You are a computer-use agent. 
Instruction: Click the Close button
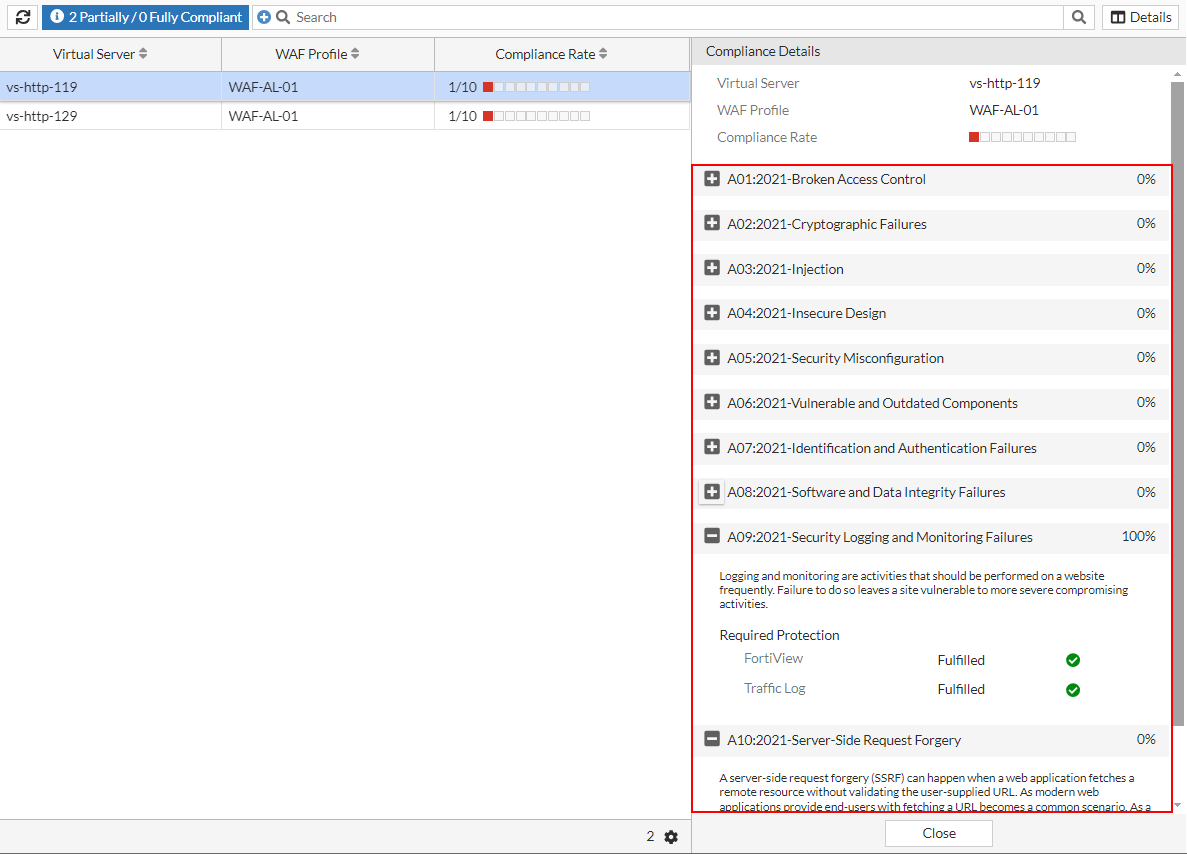point(939,833)
